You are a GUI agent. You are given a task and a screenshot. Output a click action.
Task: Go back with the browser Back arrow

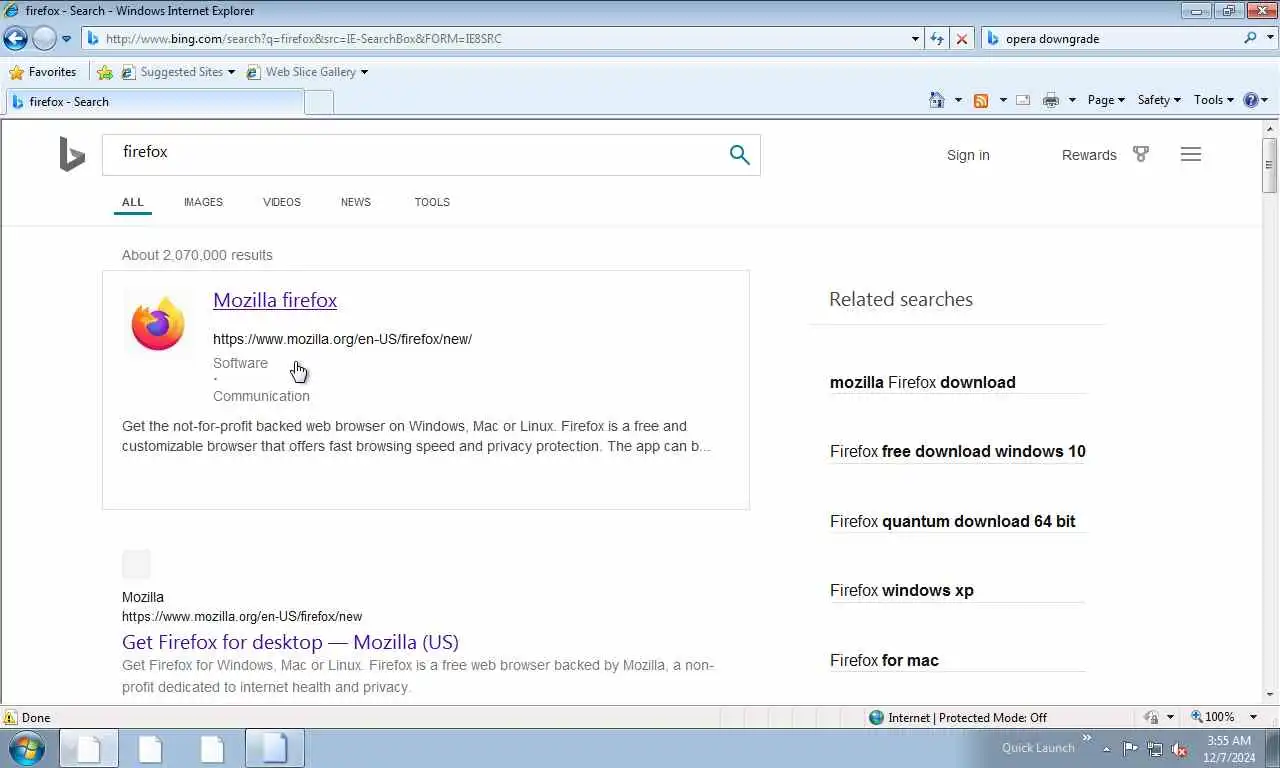click(x=15, y=39)
